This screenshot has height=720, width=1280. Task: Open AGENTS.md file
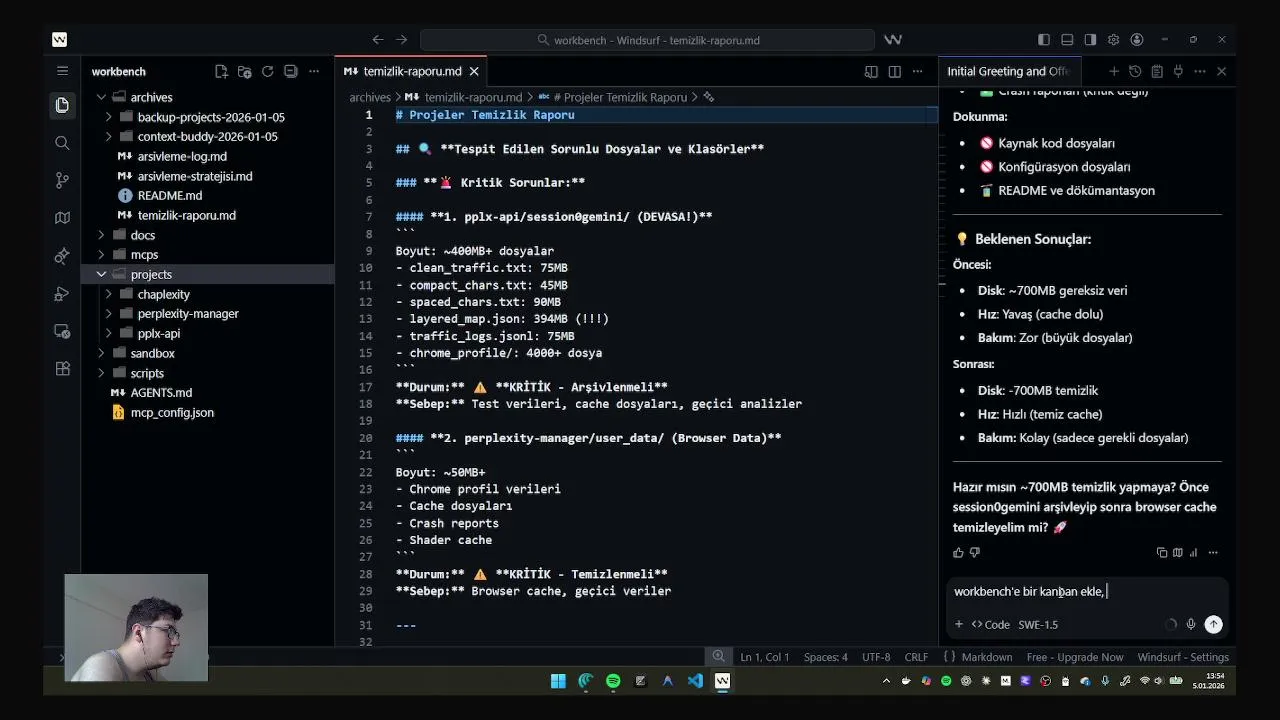pos(161,392)
